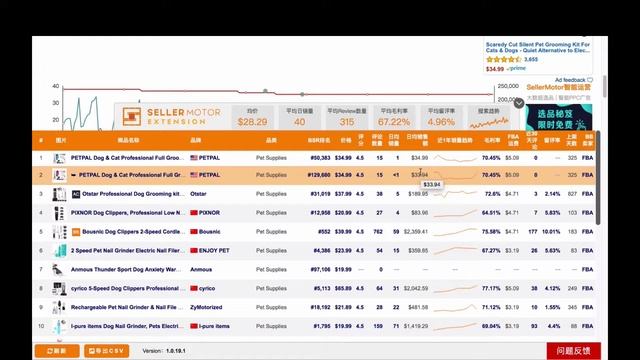Click the $2,359.41 daily revenue value

click(x=416, y=232)
